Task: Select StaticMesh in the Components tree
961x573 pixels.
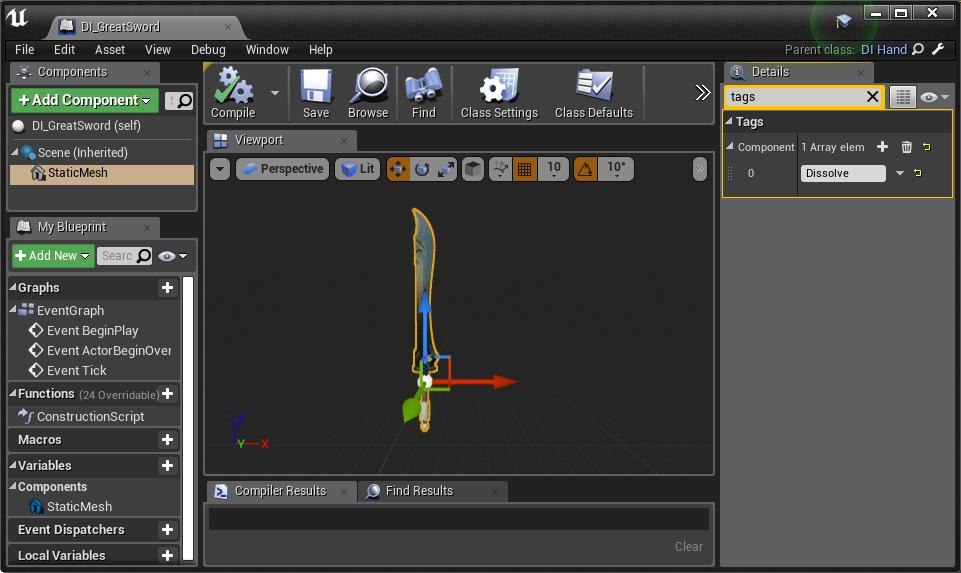Action: coord(77,173)
